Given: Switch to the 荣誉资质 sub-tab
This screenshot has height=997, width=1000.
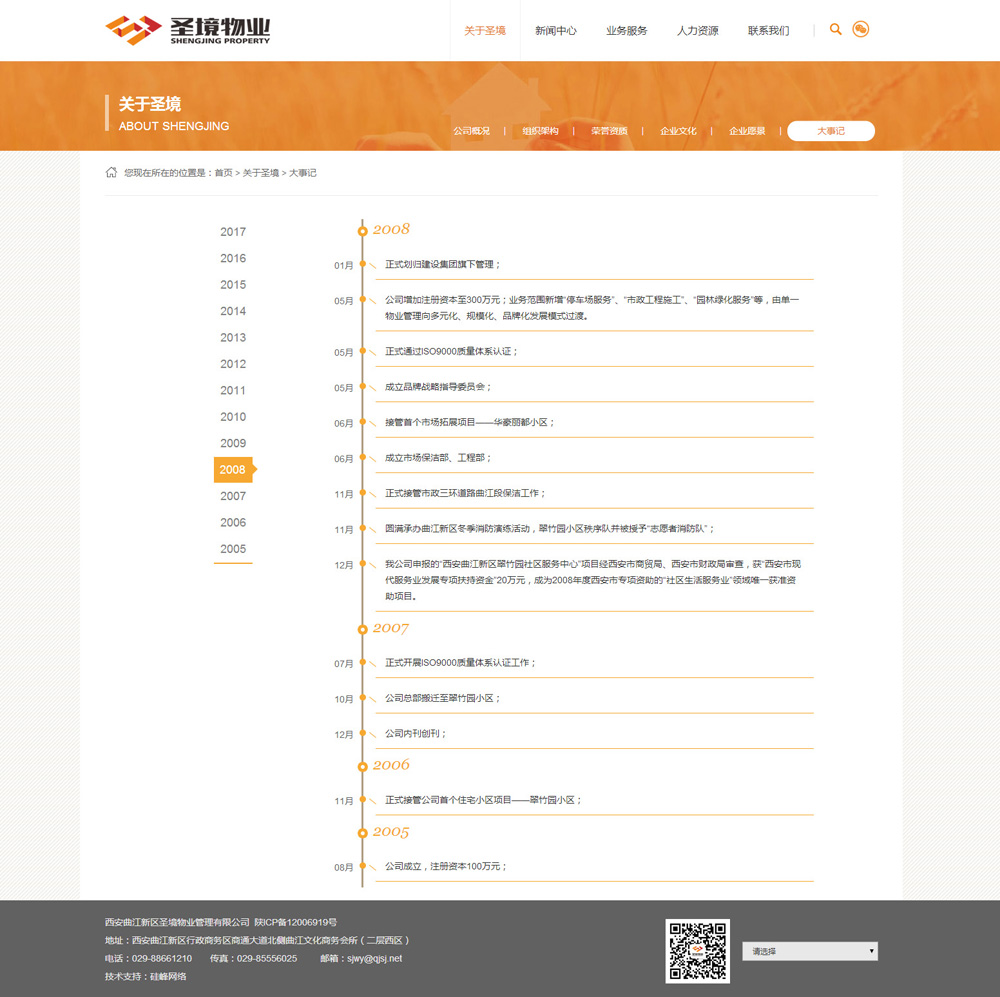Looking at the screenshot, I should pos(609,131).
